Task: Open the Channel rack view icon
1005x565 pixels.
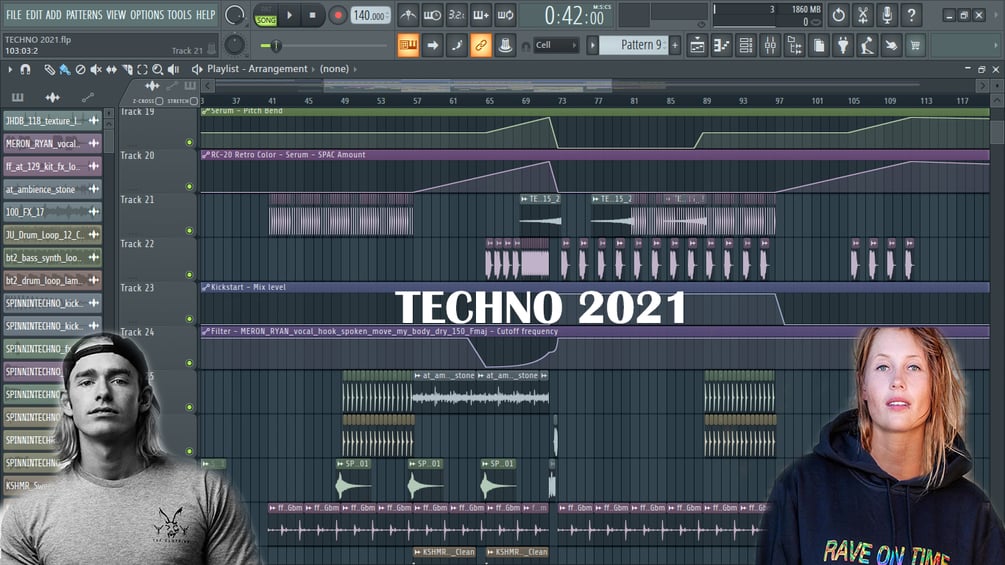Action: (745, 45)
